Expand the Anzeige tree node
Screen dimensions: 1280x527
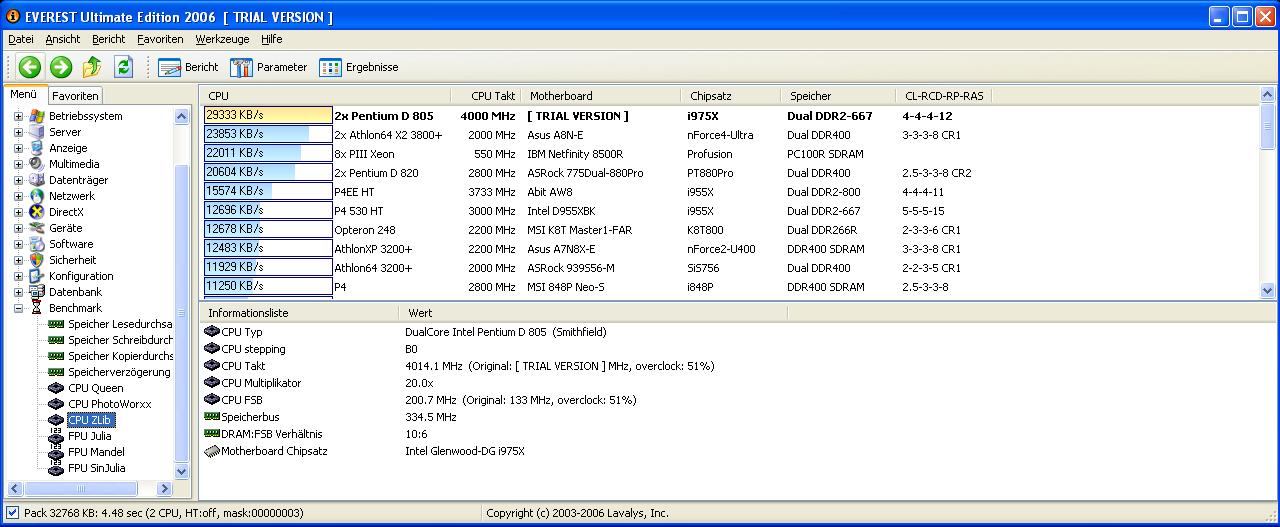pos(18,148)
